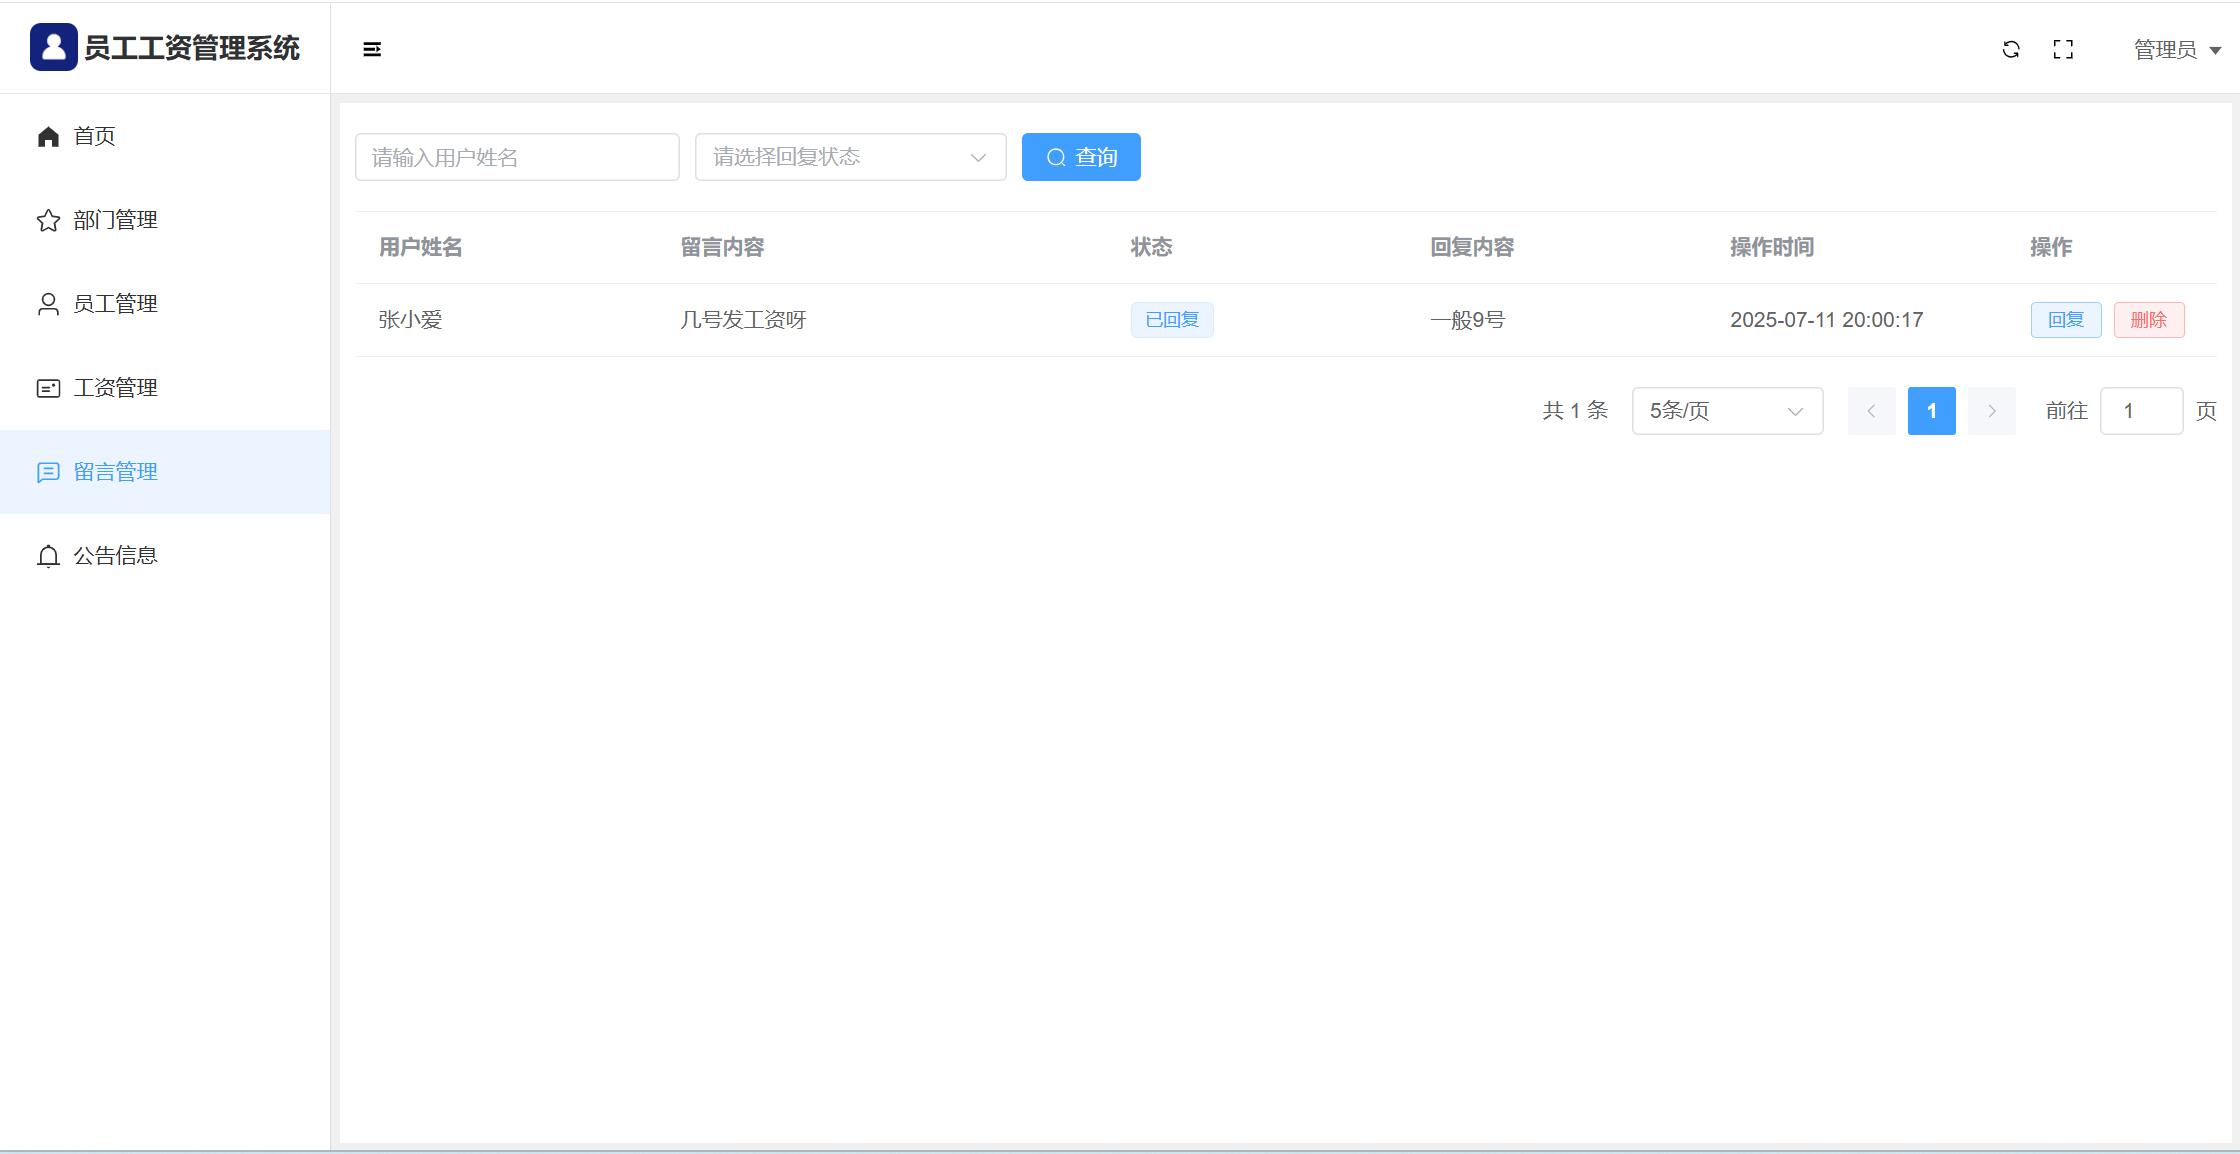Select 留言管理 in the sidebar
Screen dimensions: 2240x1154
tap(115, 472)
